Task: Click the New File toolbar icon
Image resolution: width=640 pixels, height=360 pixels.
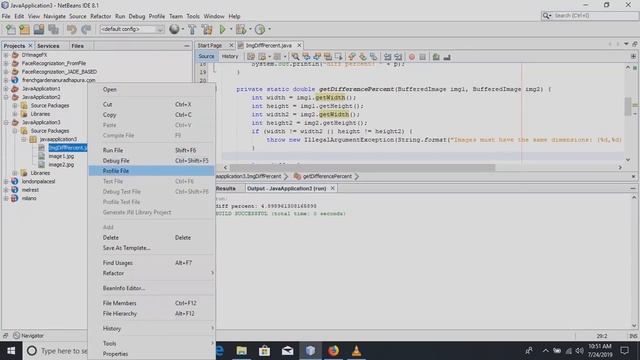Action: [10, 29]
